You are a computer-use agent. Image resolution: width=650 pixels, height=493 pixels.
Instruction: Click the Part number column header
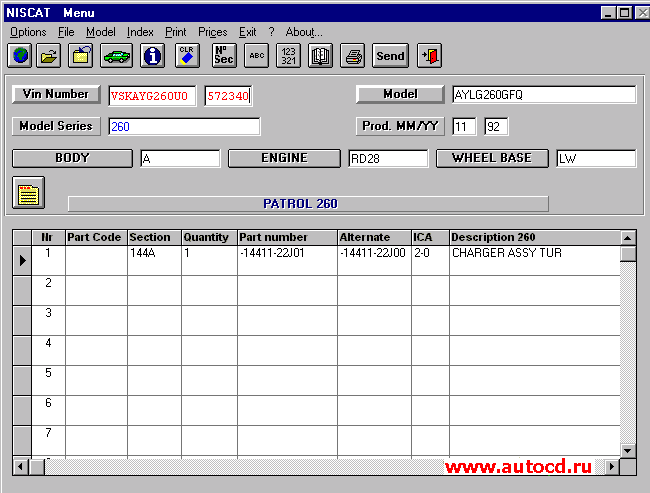pos(287,237)
